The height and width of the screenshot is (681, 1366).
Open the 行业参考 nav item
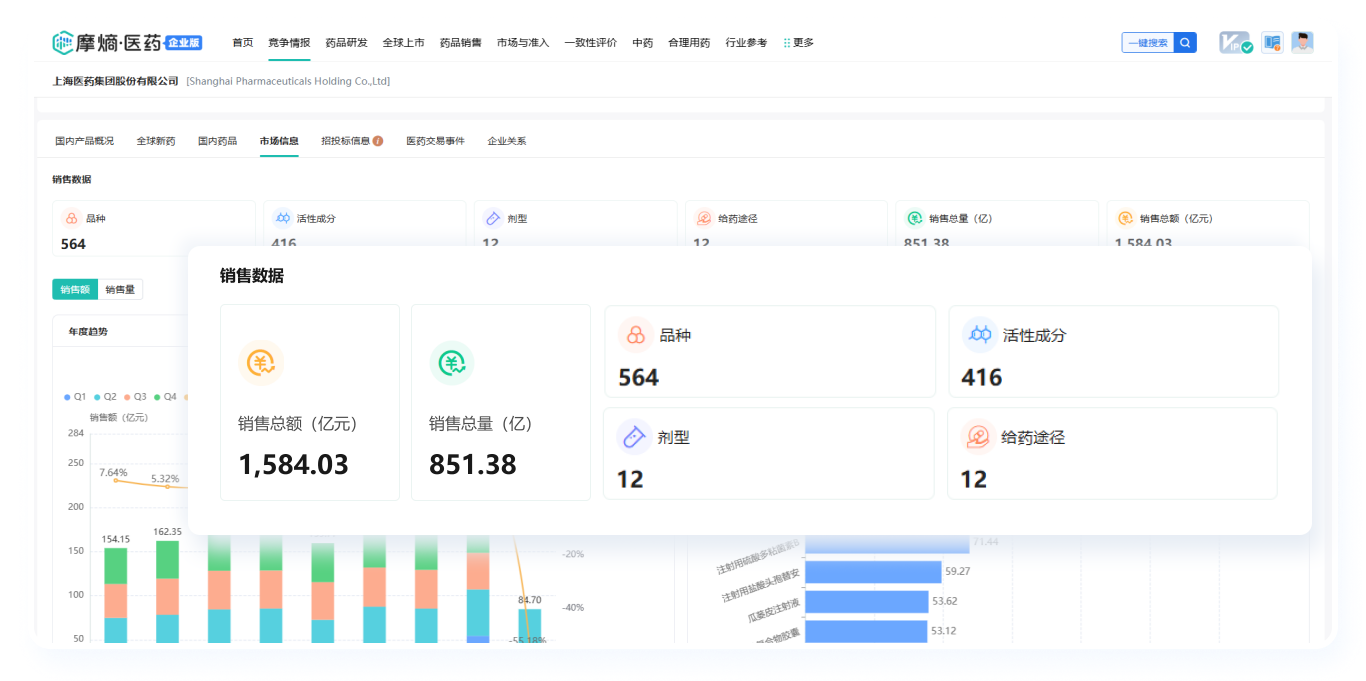747,43
